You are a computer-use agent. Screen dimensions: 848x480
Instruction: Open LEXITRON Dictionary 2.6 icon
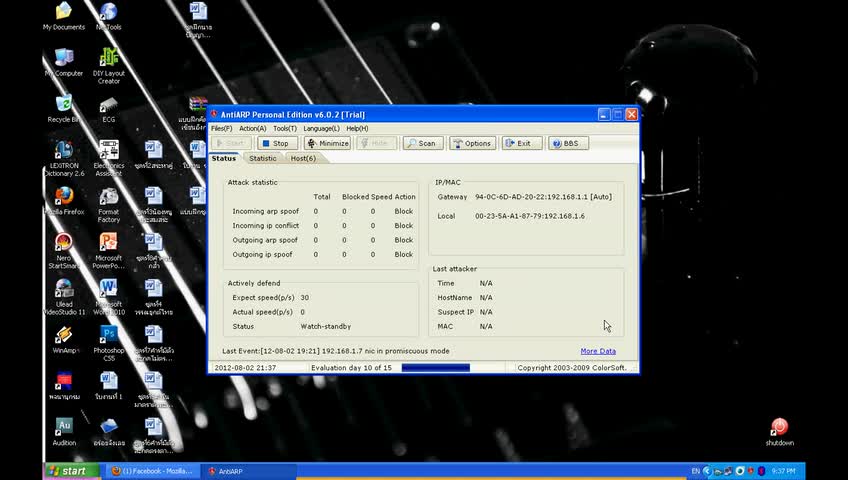pyautogui.click(x=64, y=158)
